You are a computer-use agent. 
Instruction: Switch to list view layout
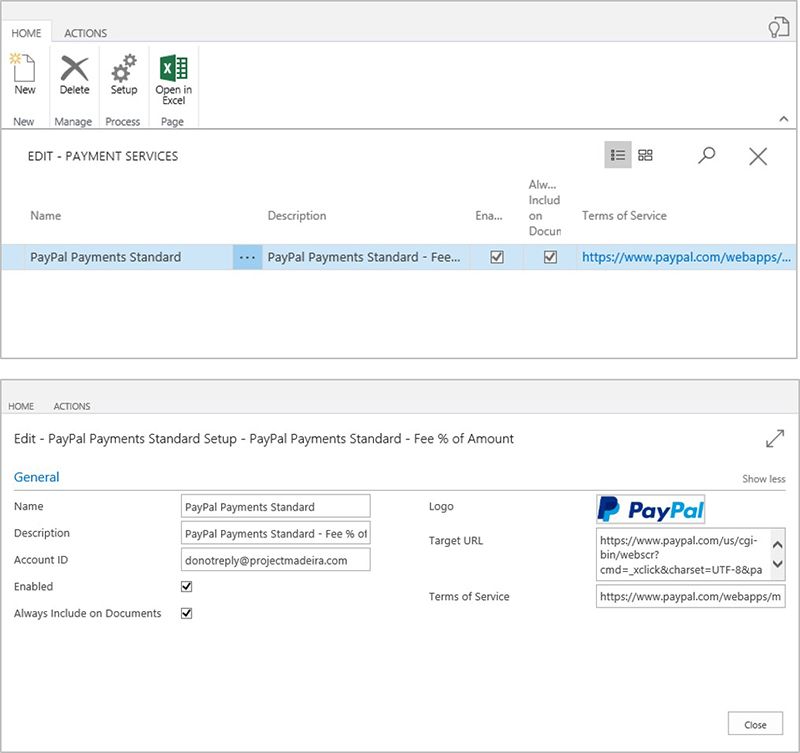(x=618, y=155)
